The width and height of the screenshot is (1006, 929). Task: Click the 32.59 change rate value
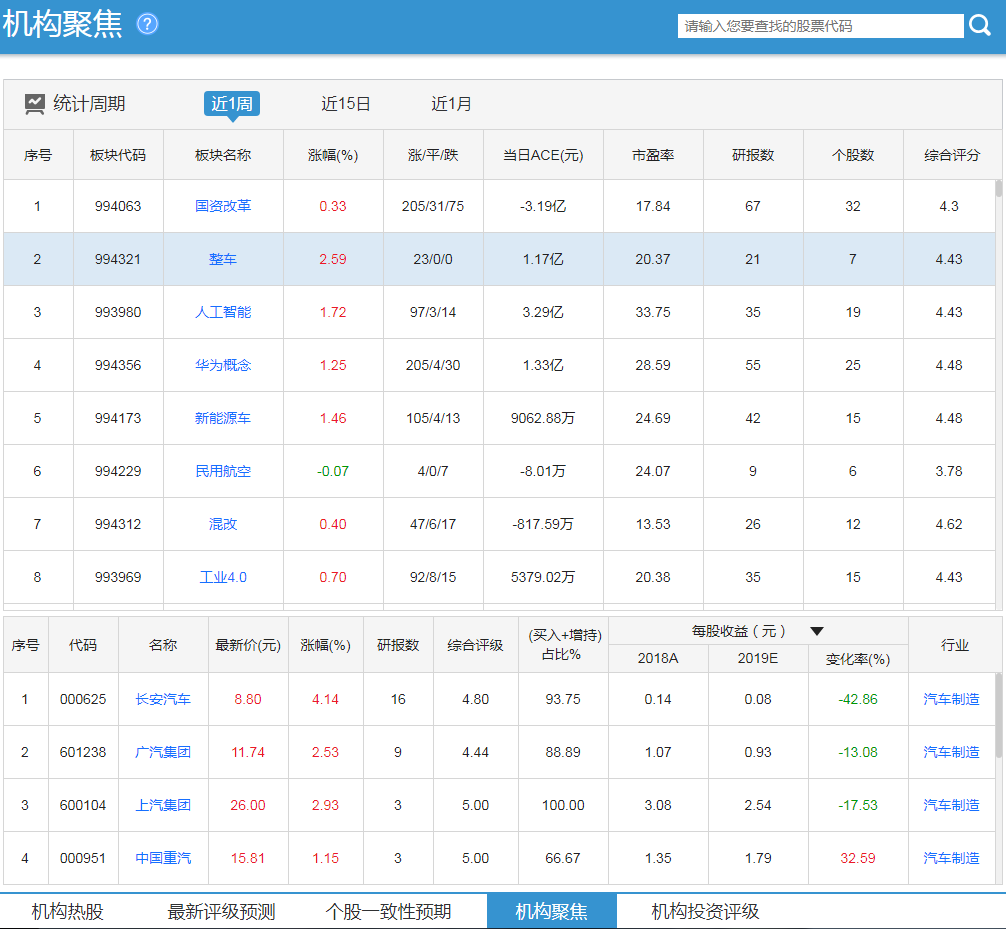pos(858,858)
